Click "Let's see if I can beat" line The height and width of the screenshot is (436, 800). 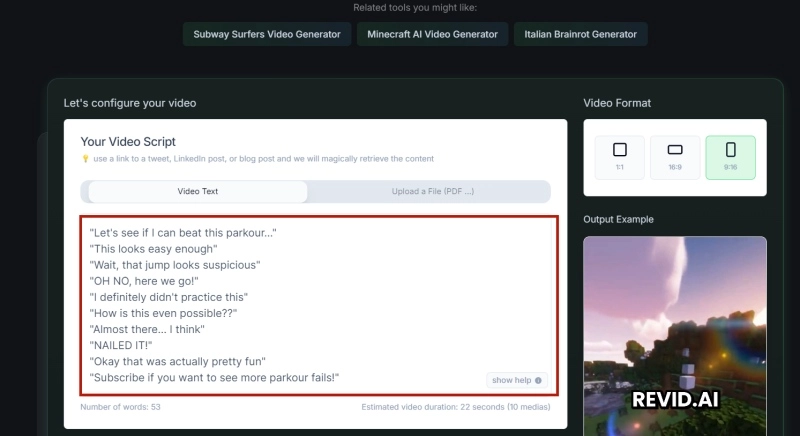[x=183, y=233]
